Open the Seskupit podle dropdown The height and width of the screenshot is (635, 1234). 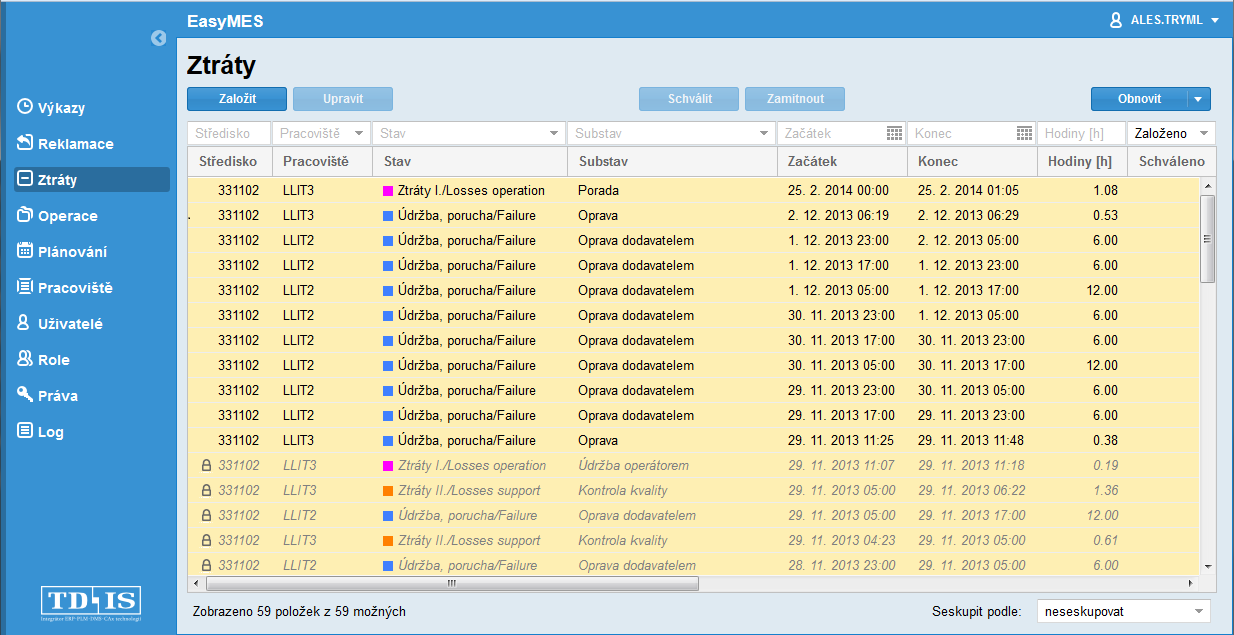[1199, 611]
